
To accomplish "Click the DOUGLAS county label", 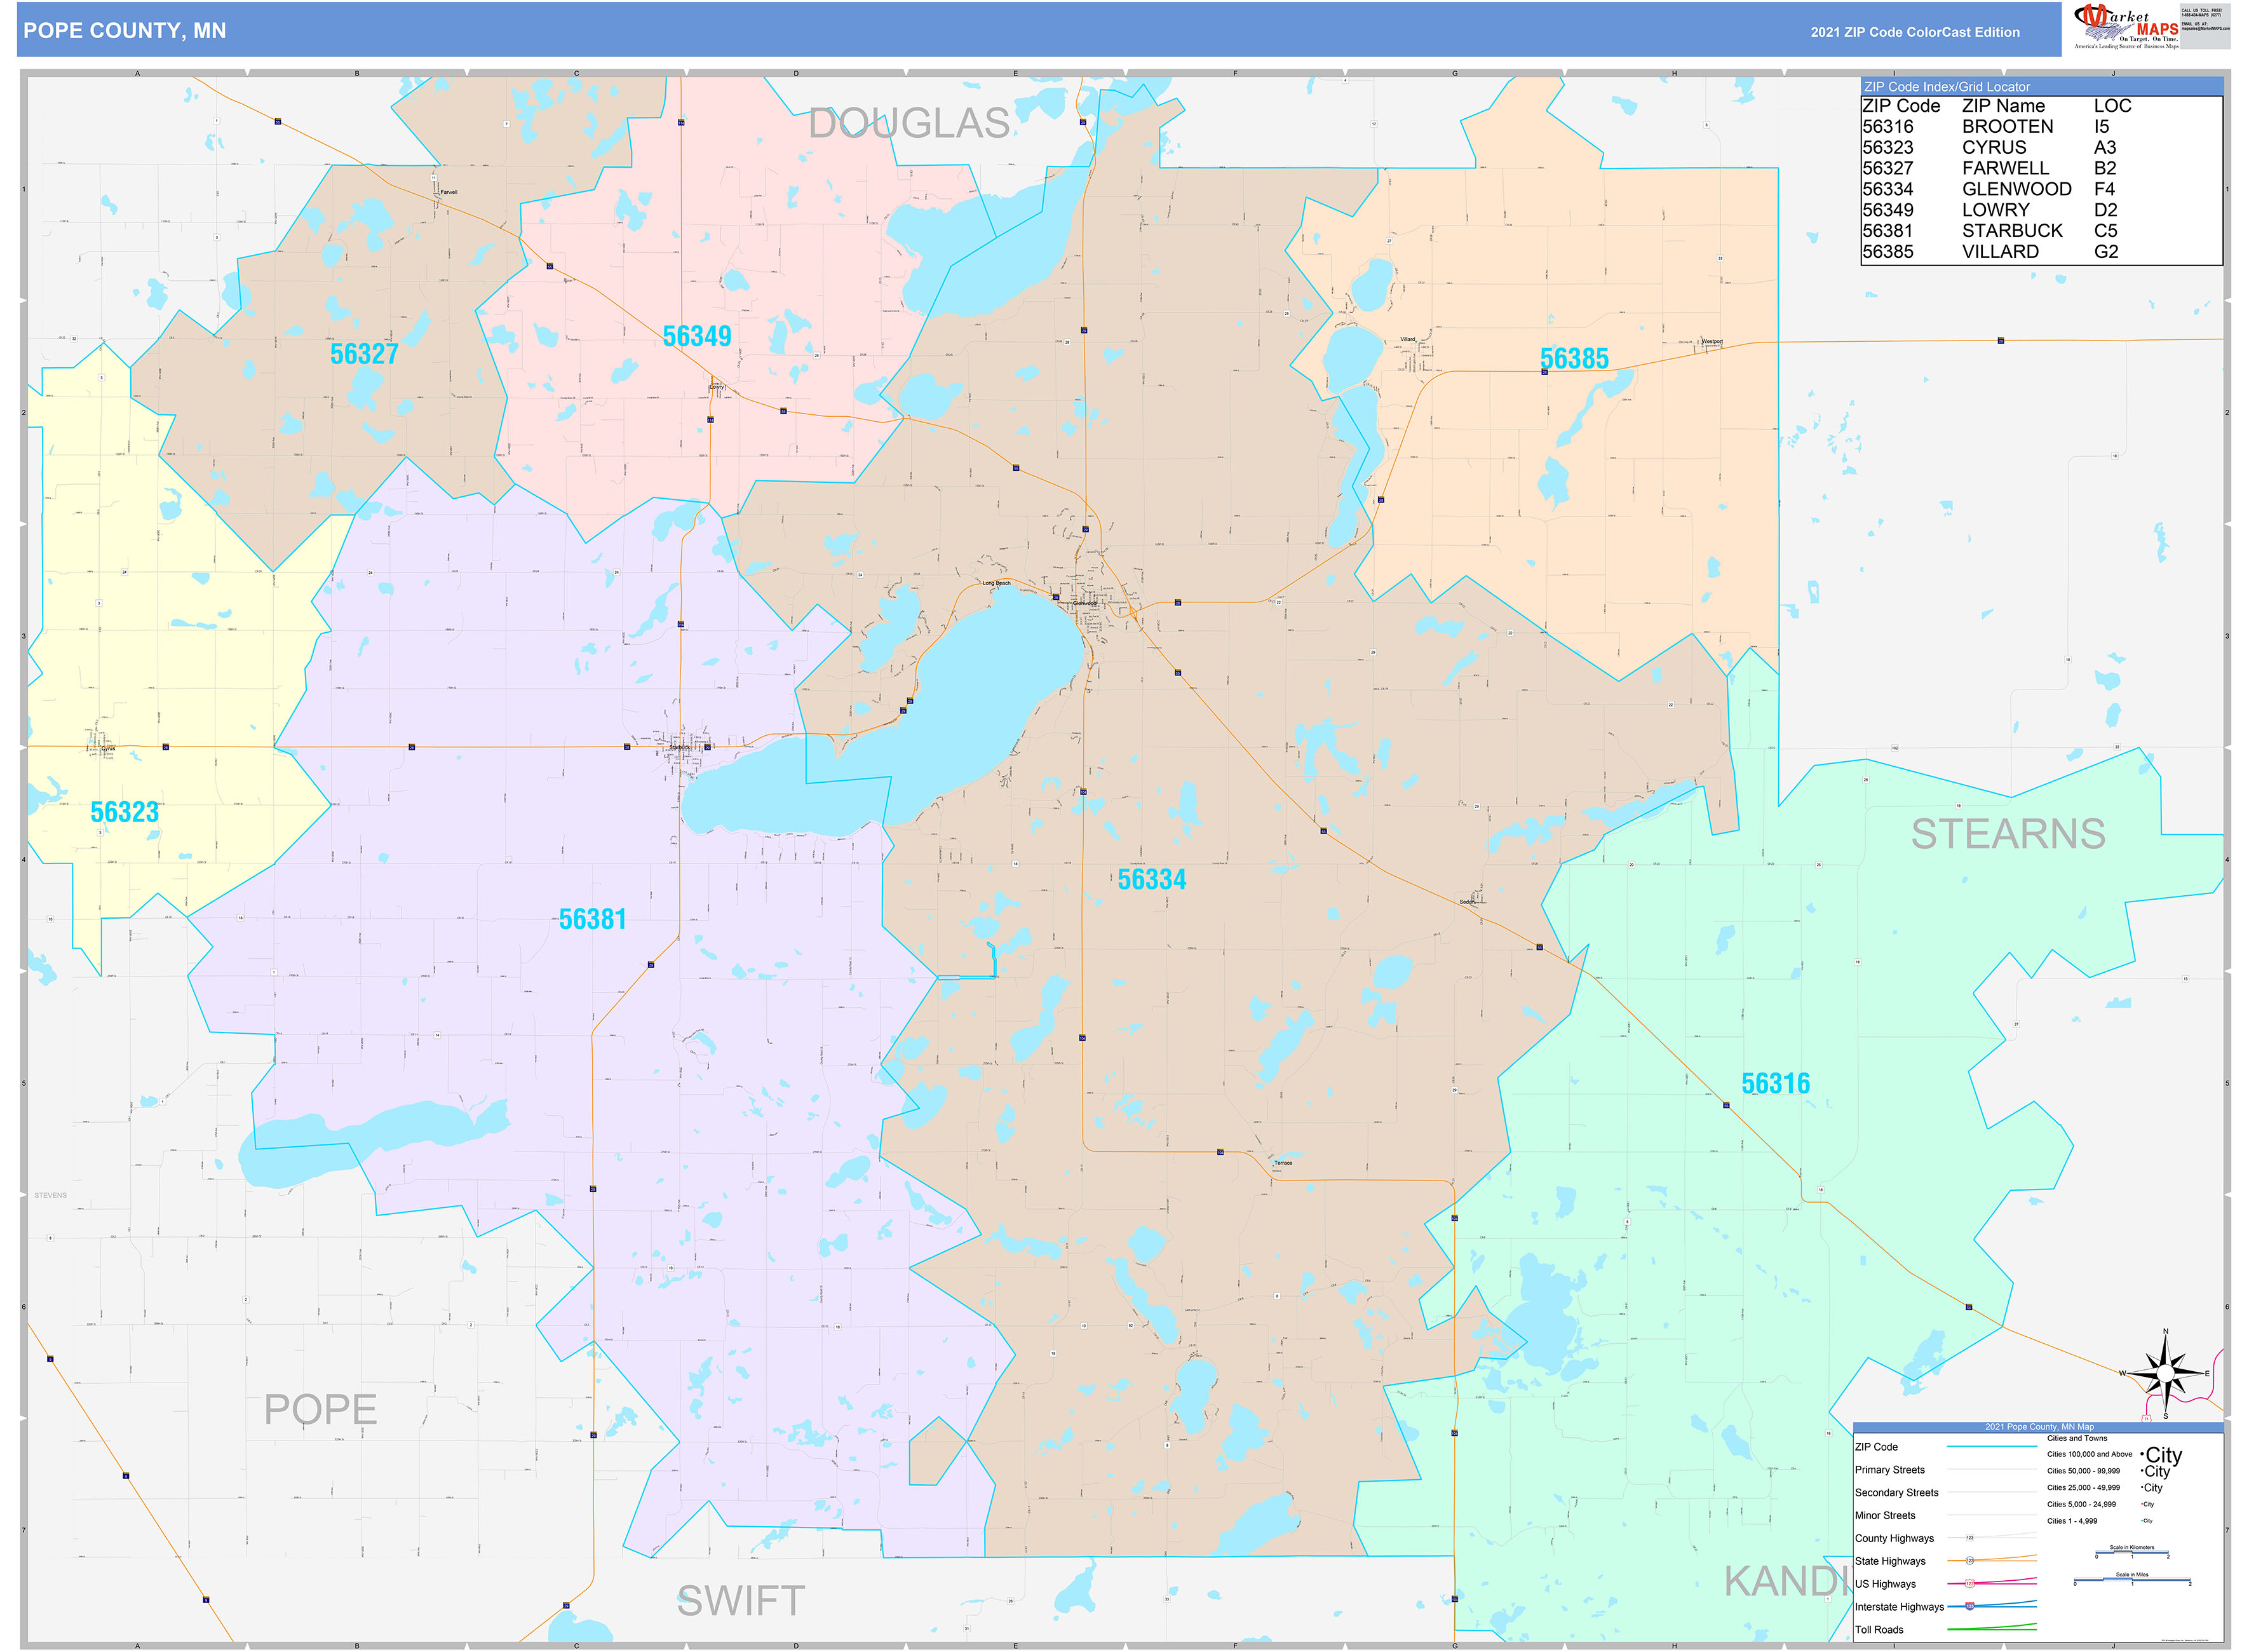I will pyautogui.click(x=908, y=123).
